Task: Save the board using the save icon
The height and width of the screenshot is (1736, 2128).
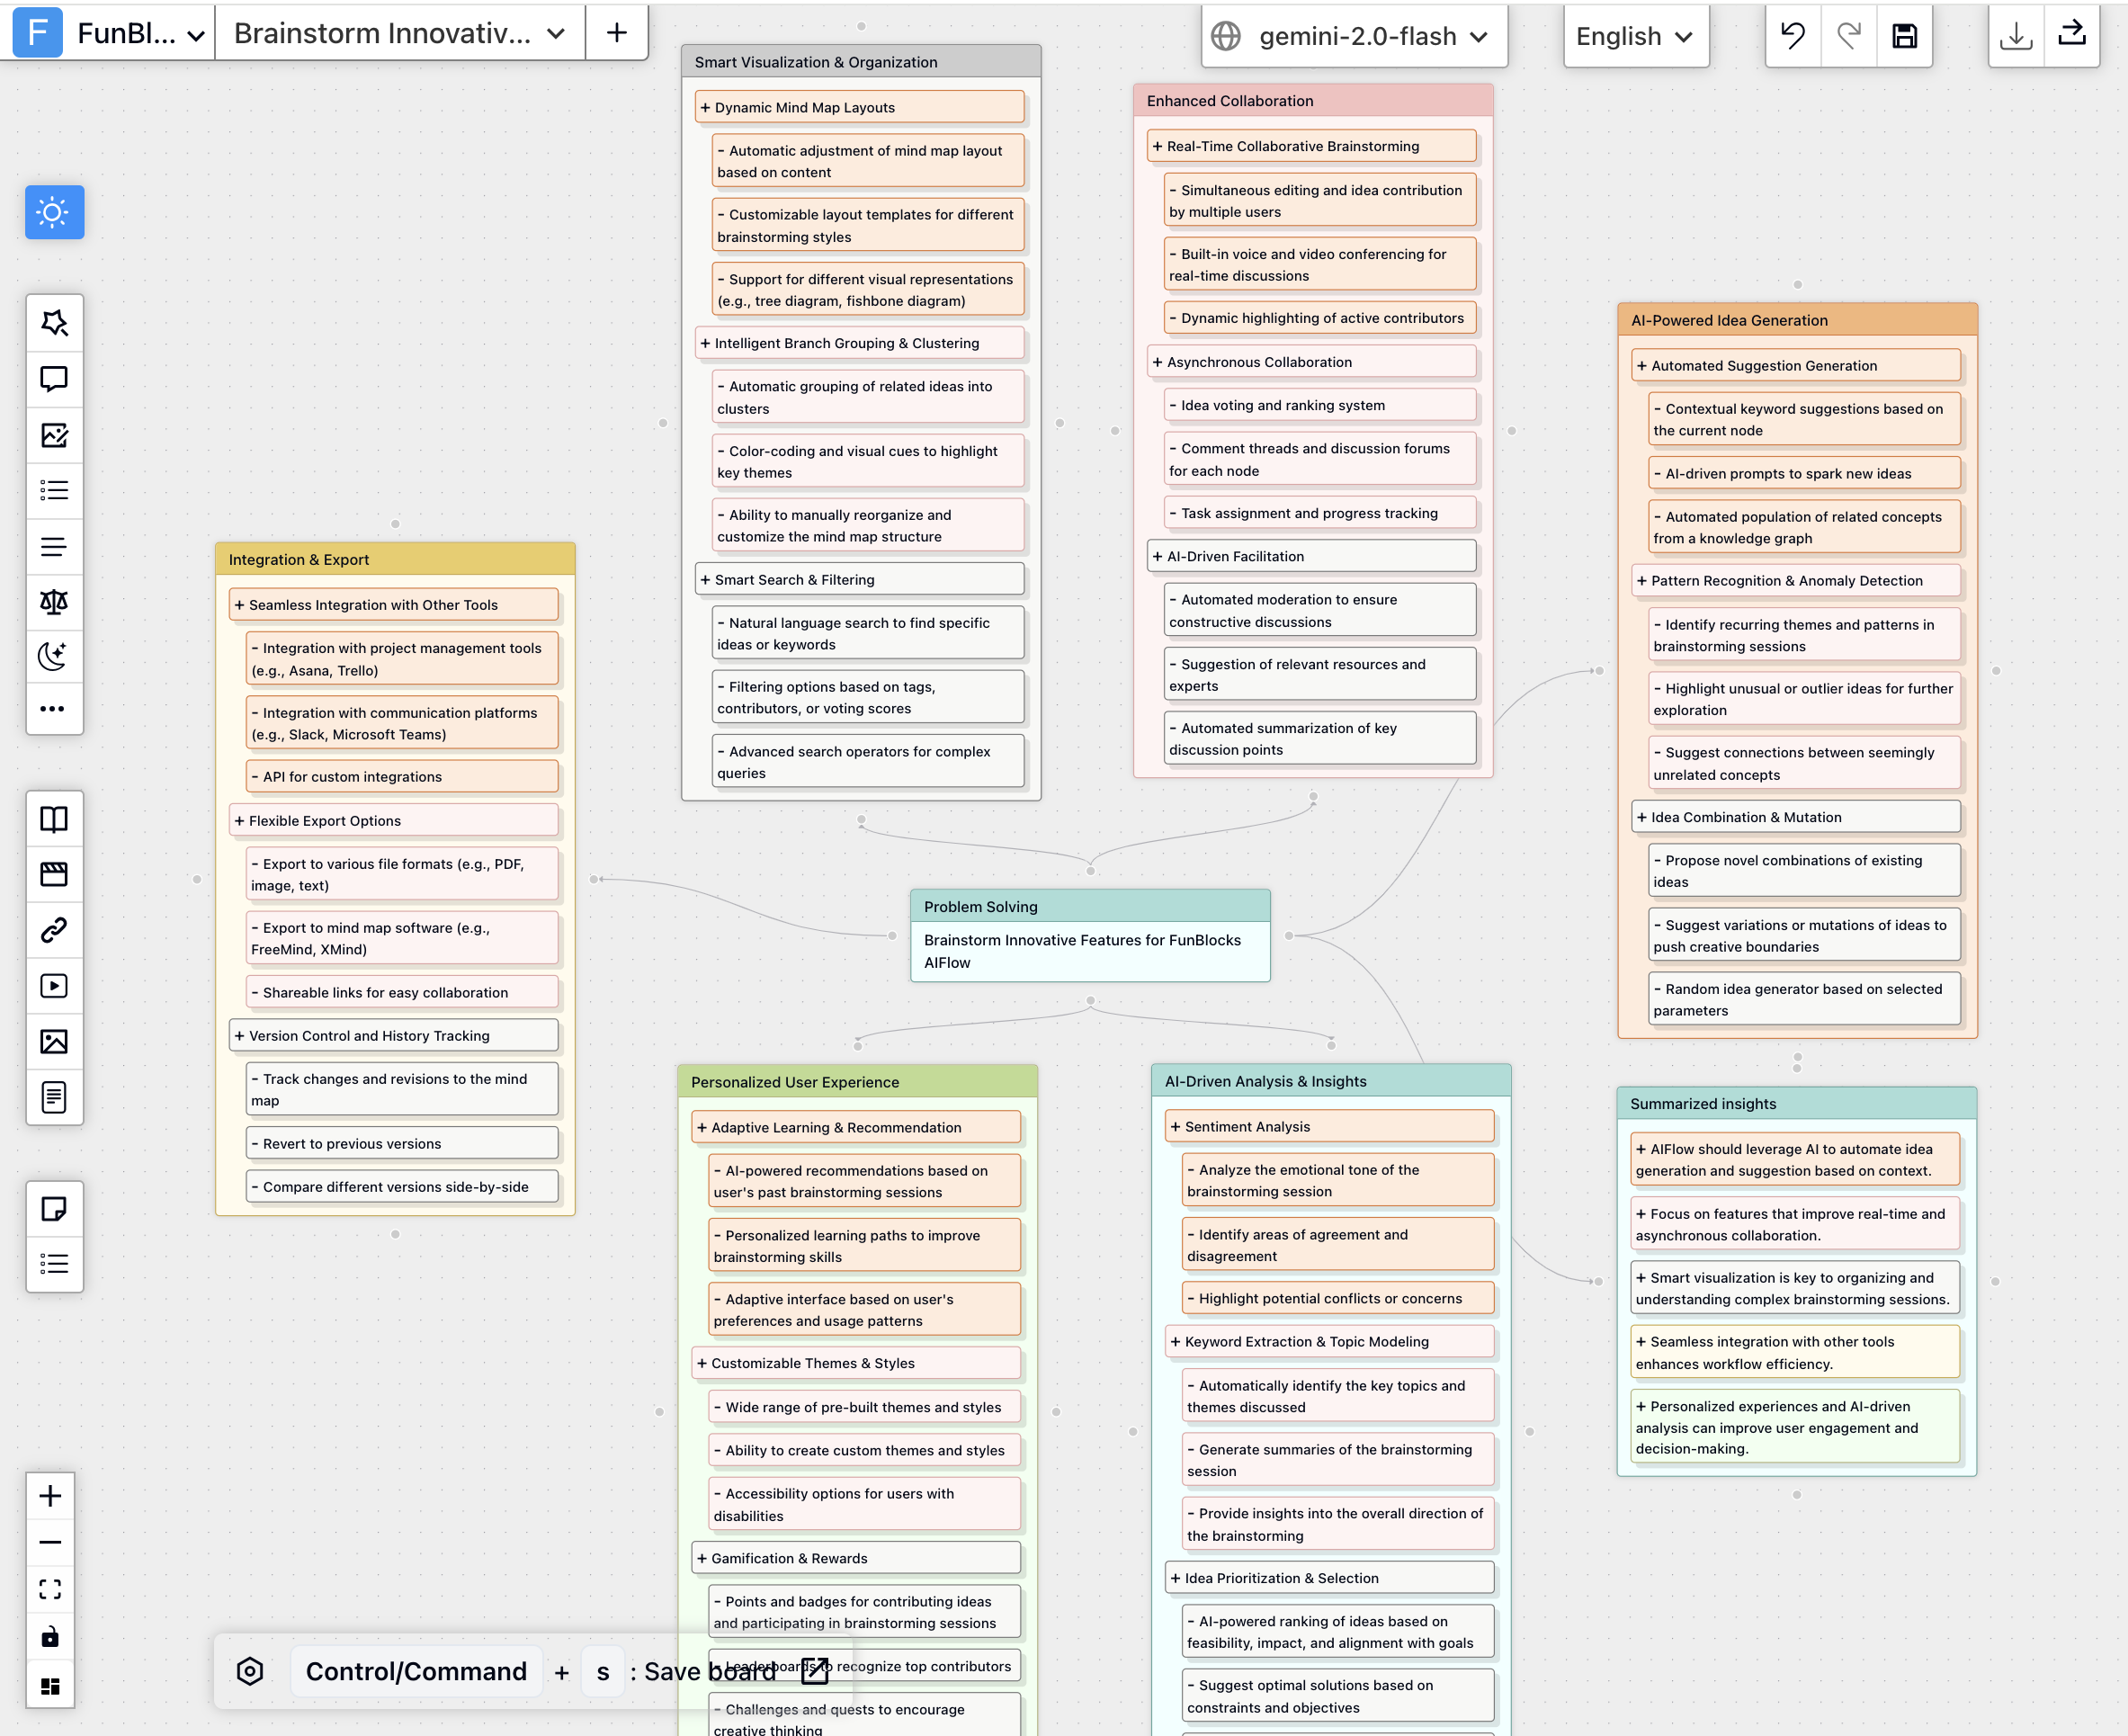Action: pyautogui.click(x=1905, y=35)
